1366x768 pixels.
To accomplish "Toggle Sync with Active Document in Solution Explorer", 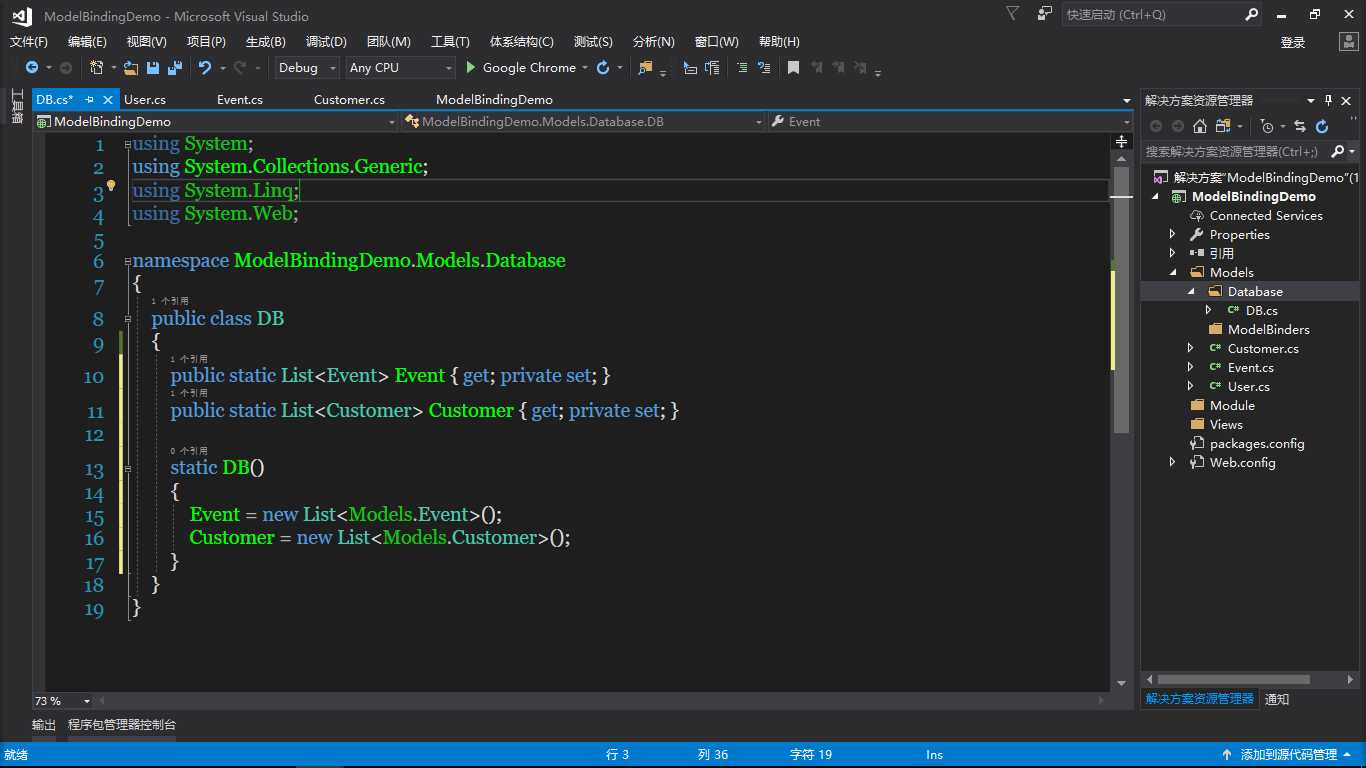I will coord(1300,126).
